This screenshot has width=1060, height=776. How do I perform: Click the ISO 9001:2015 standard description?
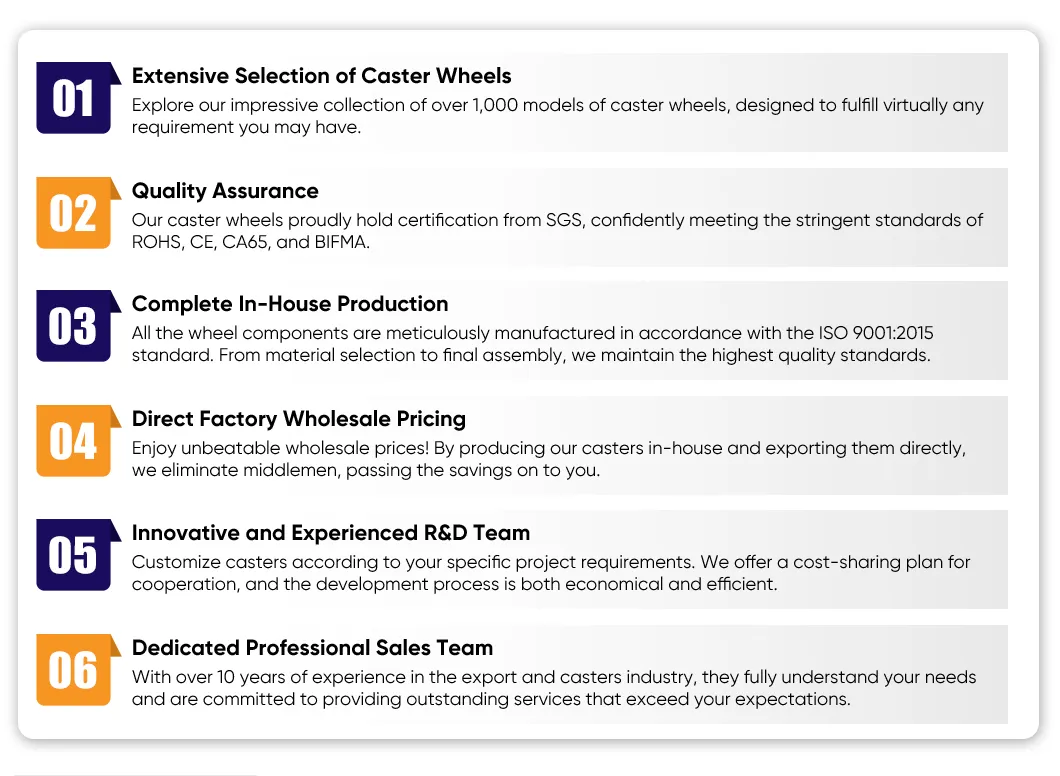tap(532, 344)
